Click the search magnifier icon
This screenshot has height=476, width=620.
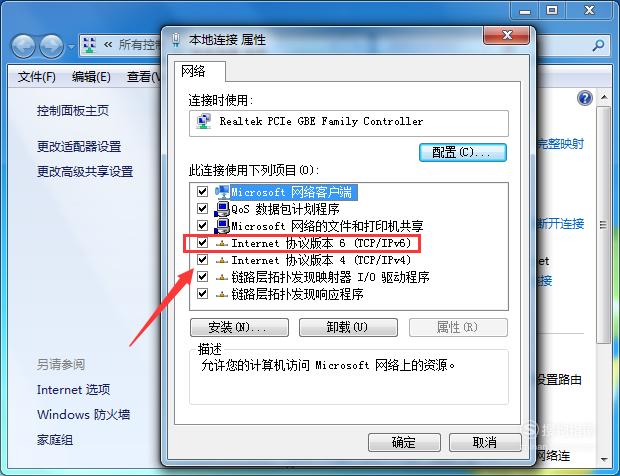pyautogui.click(x=598, y=45)
